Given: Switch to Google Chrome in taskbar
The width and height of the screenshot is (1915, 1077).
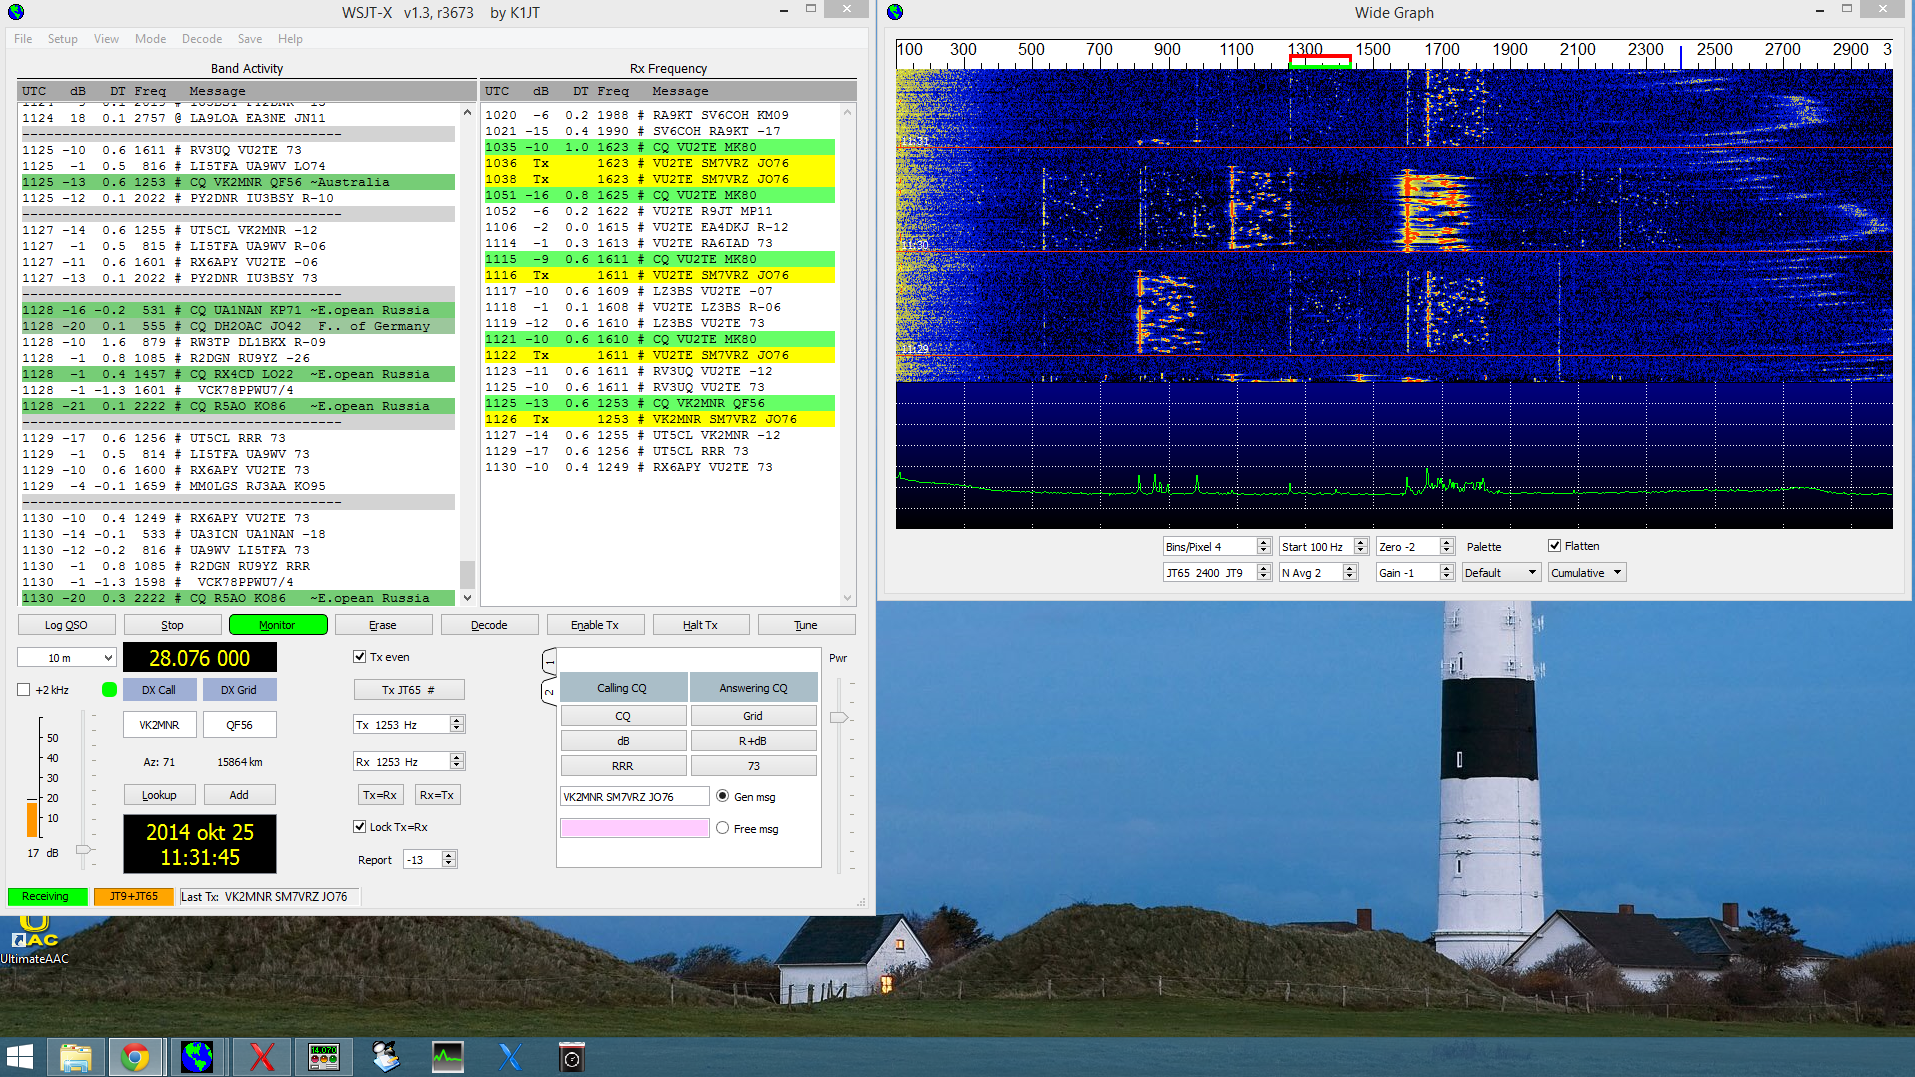Looking at the screenshot, I should click(135, 1056).
